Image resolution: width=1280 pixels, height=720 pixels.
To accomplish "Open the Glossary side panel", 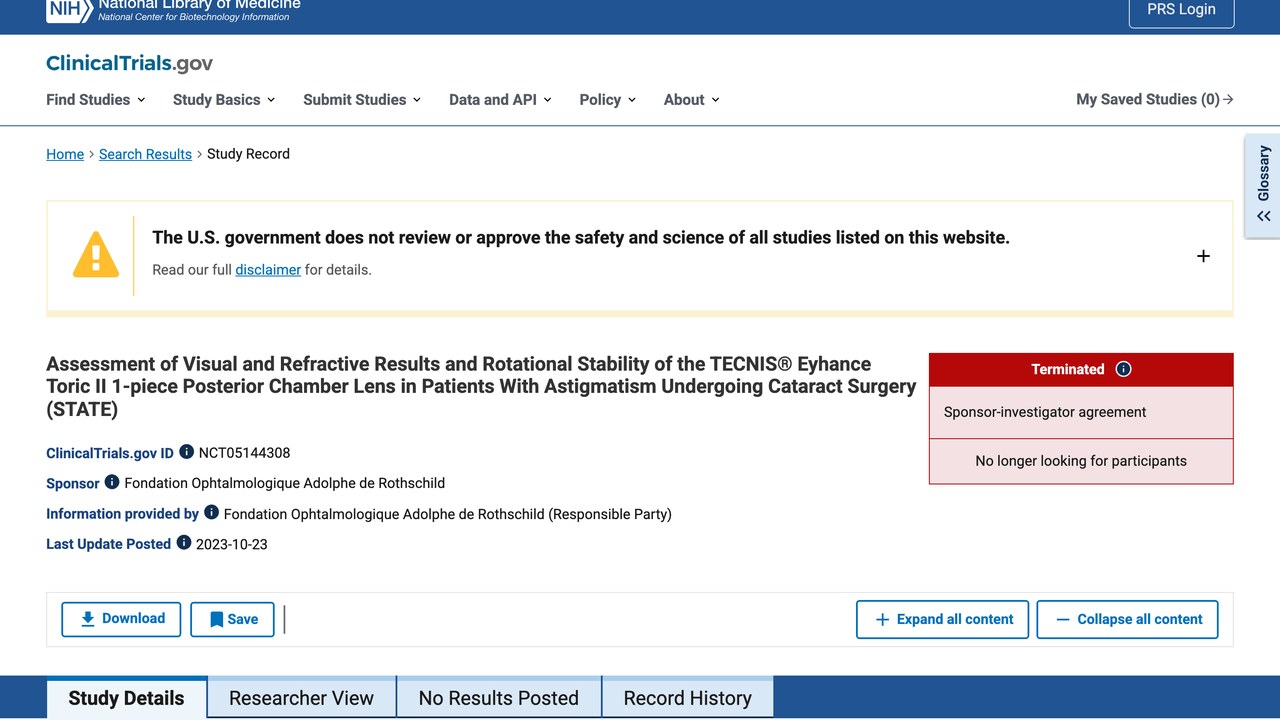I will coord(1263,186).
